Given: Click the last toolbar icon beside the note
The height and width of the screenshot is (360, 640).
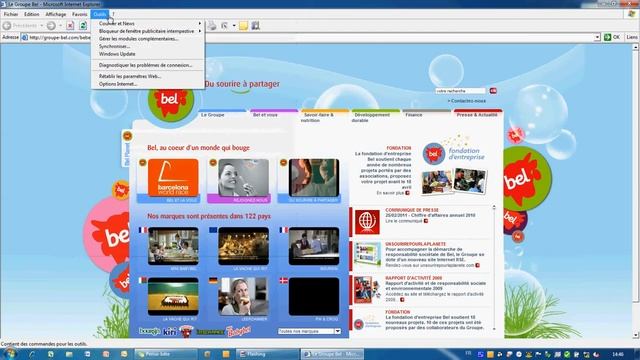Looking at the screenshot, I should [256, 26].
